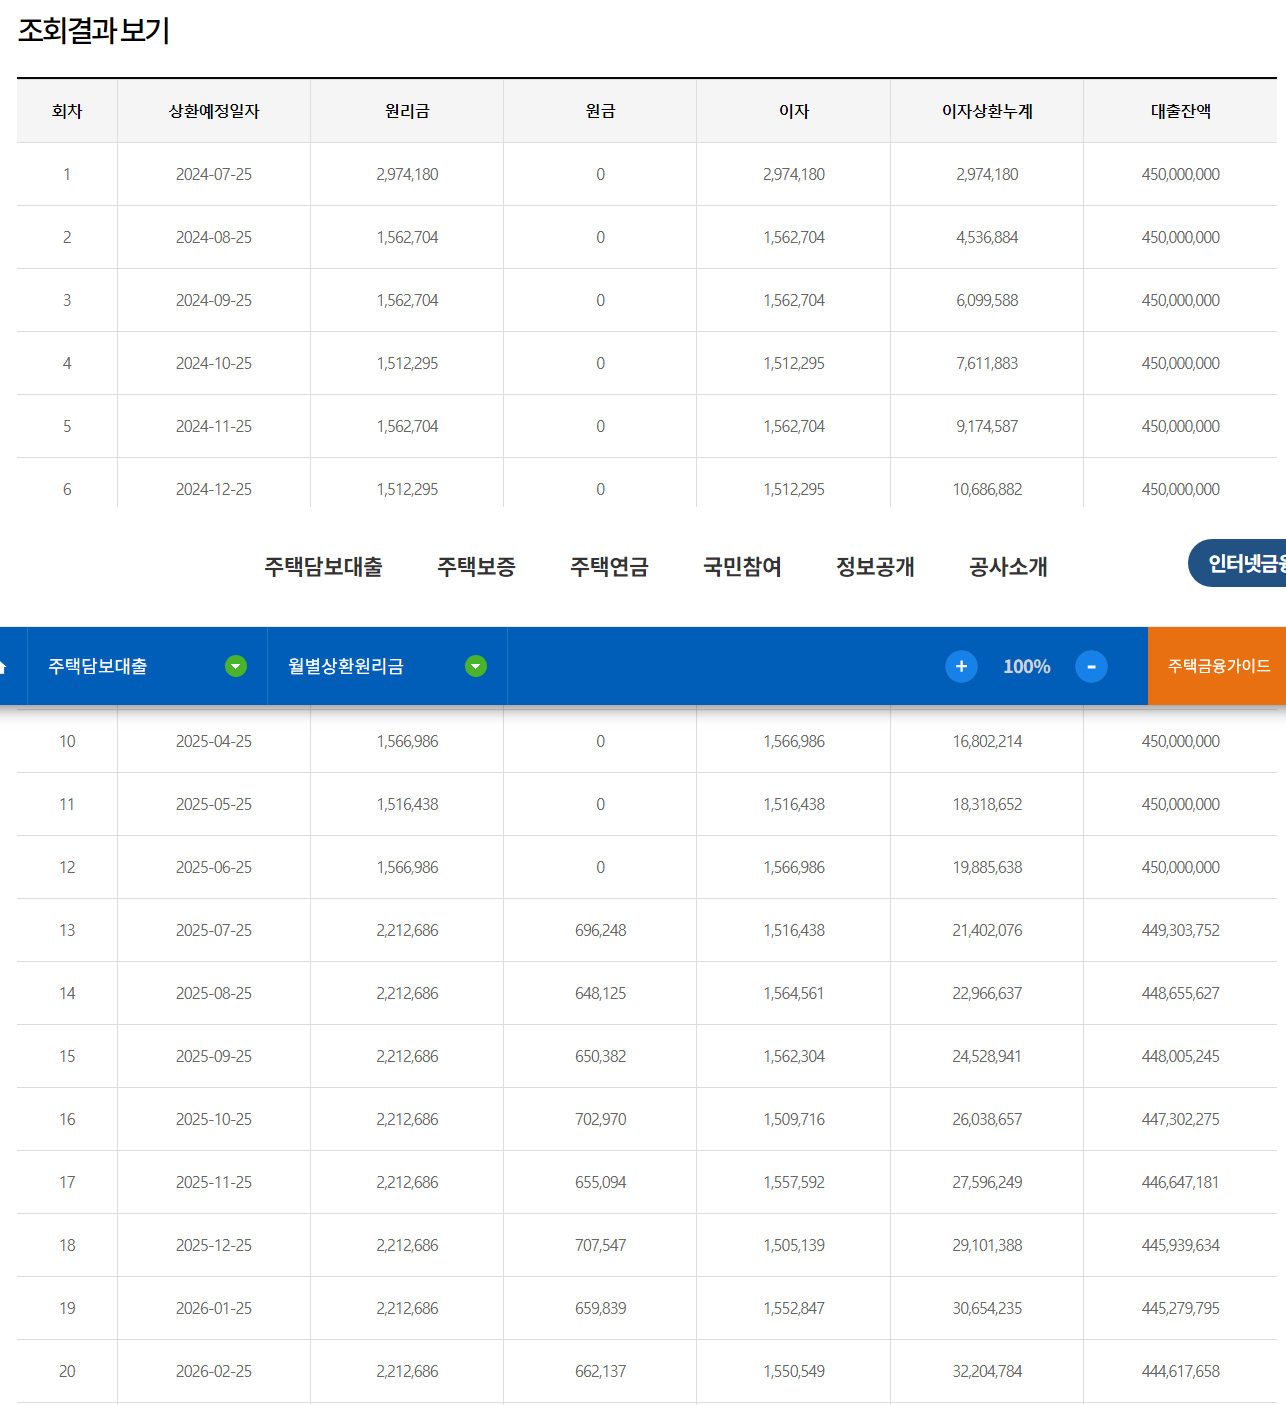Viewport: 1286px width, 1405px height.
Task: Click loan balance 447,302,275
Action: tap(1181, 1119)
